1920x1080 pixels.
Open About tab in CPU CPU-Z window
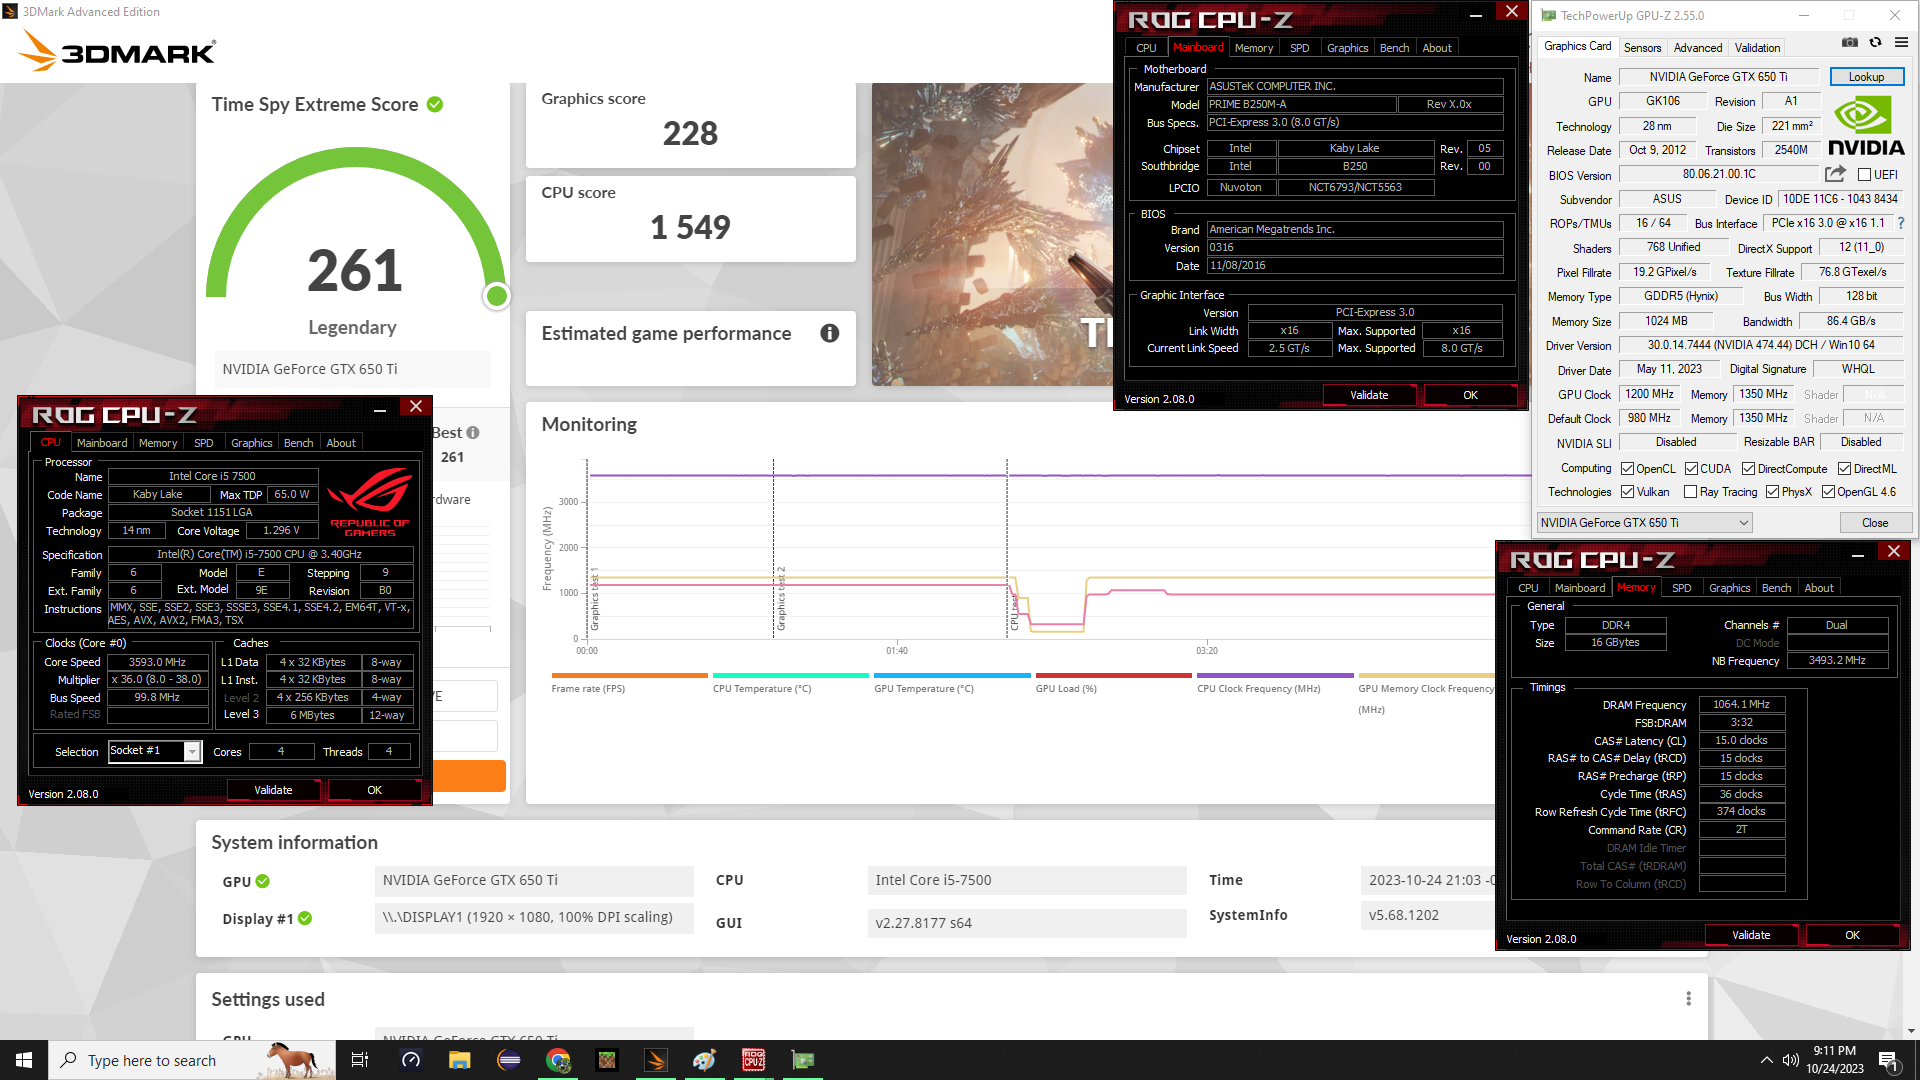[x=341, y=443]
